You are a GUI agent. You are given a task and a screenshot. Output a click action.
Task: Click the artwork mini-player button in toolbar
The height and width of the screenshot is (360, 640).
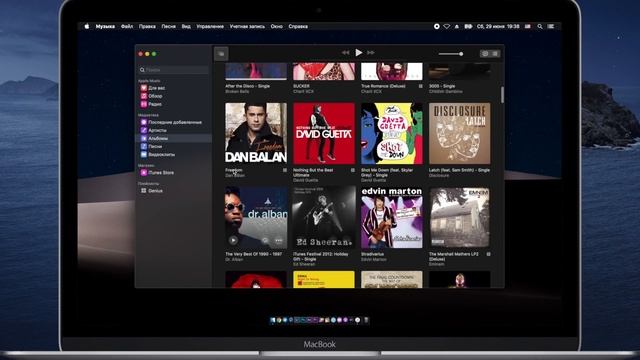pyautogui.click(x=221, y=53)
